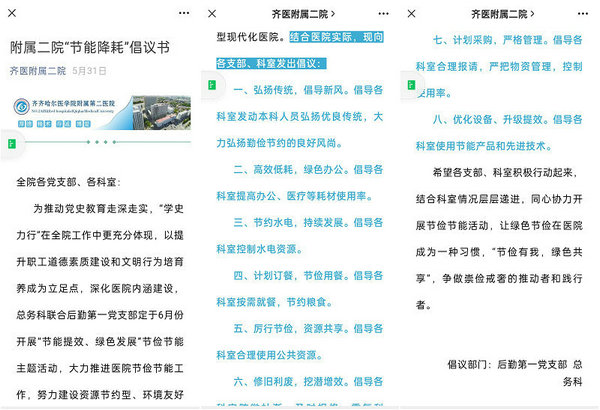The width and height of the screenshot is (600, 410).
Task: Click the 5月31日 publish date
Action: click(89, 71)
